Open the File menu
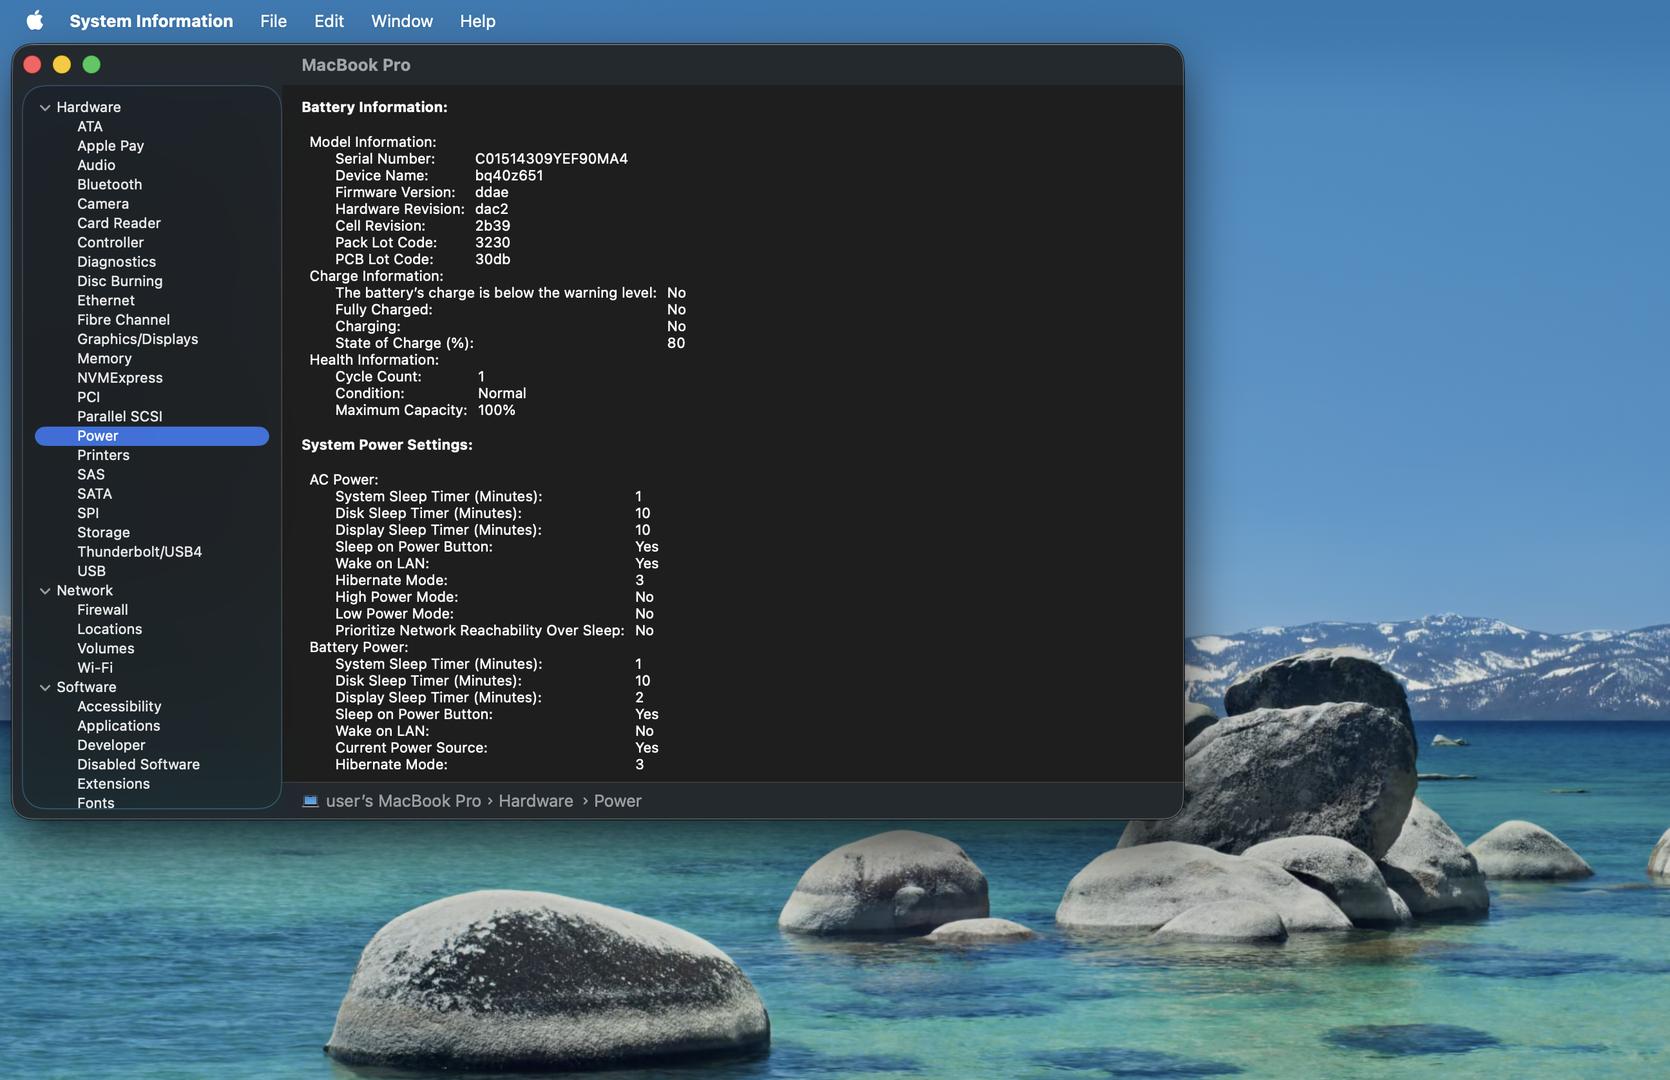 point(273,21)
